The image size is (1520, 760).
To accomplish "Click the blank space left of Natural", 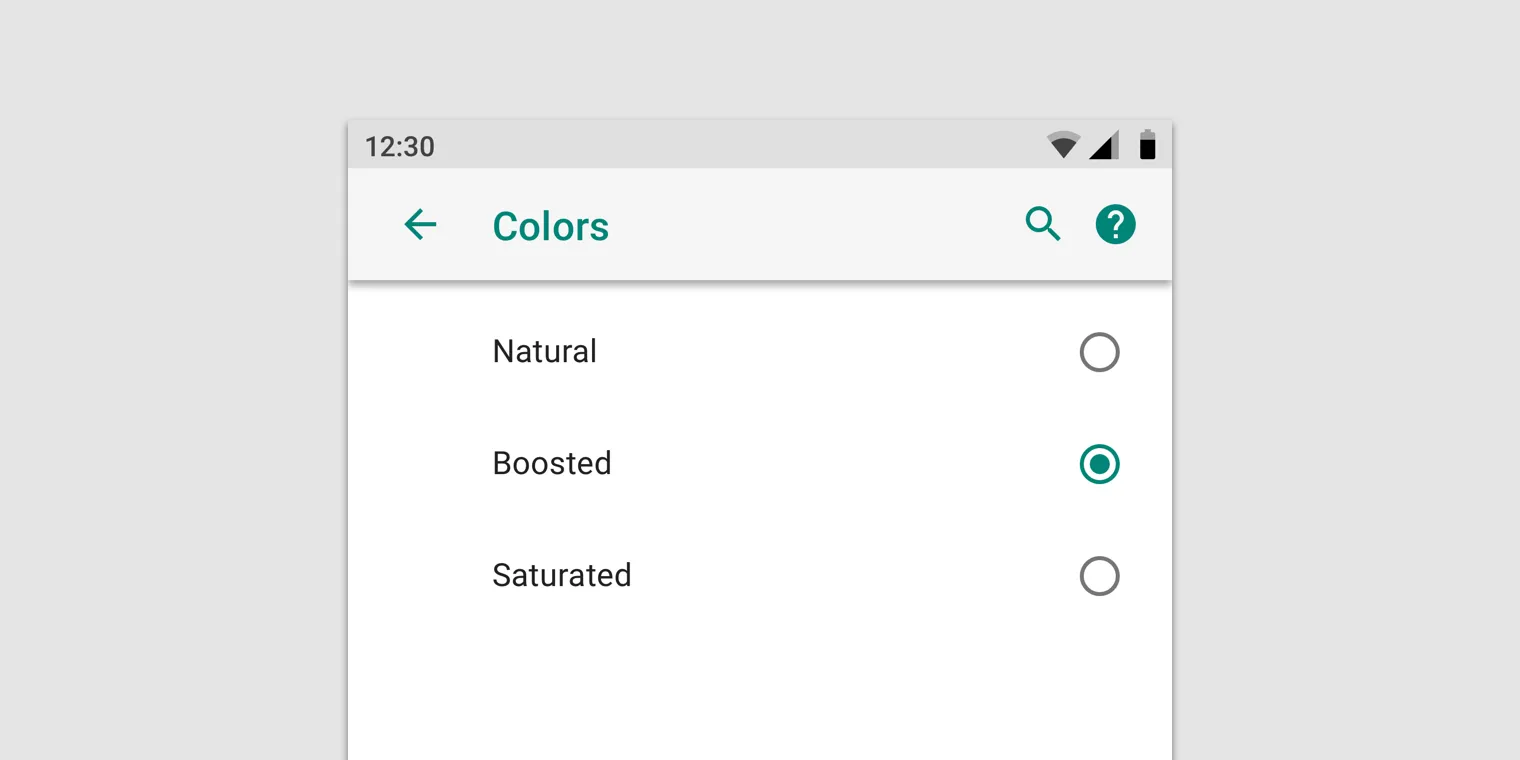I will [x=420, y=352].
